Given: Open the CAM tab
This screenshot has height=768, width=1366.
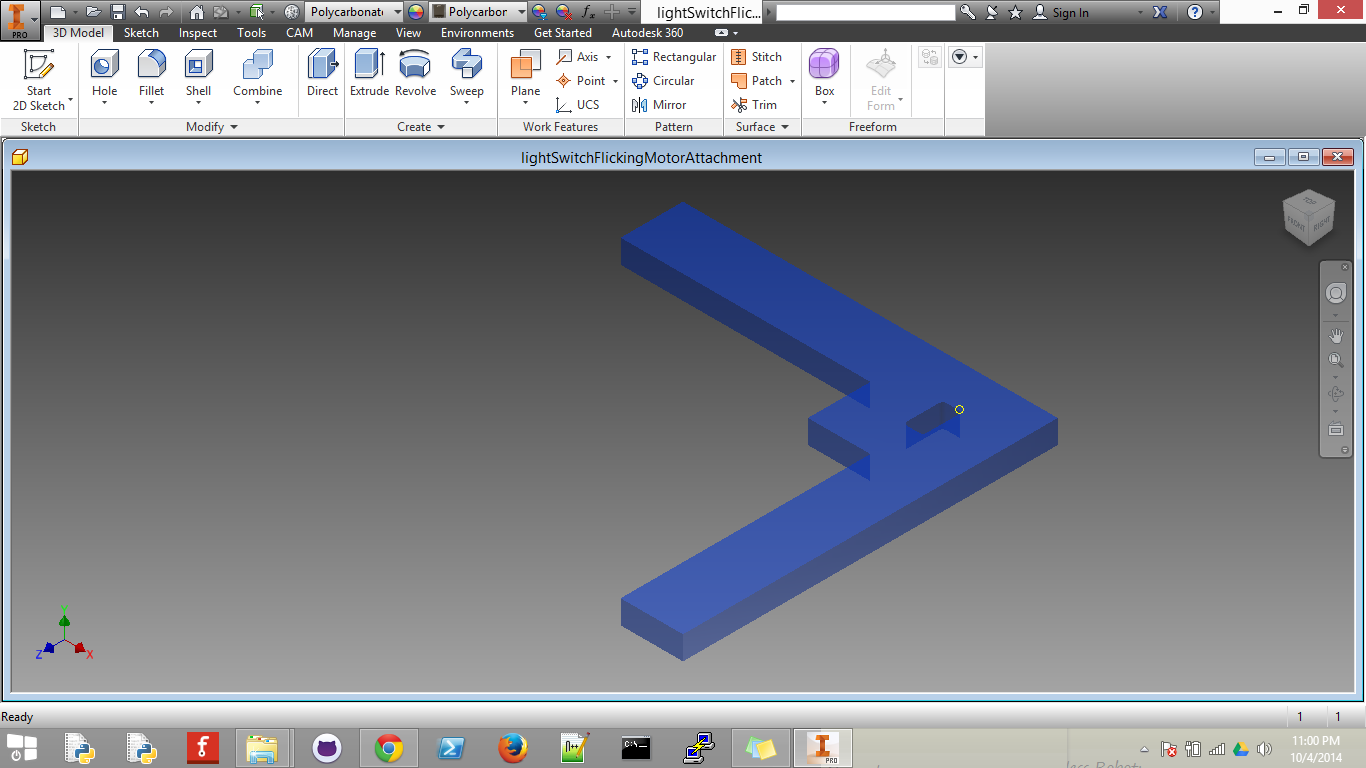Looking at the screenshot, I should (300, 33).
